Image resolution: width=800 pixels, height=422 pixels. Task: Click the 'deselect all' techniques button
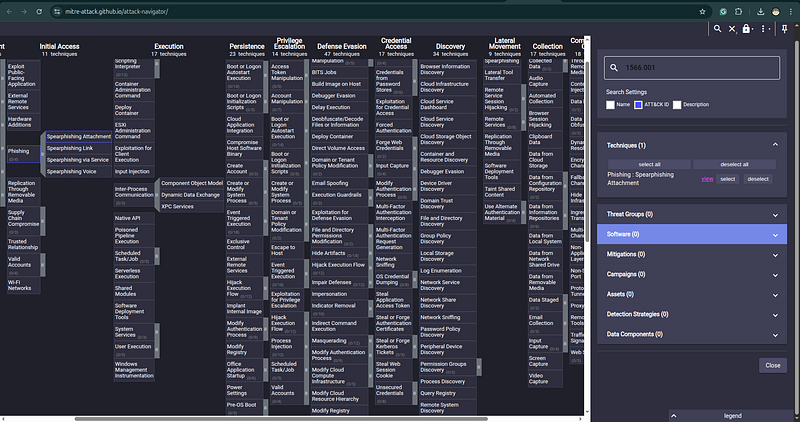click(734, 164)
